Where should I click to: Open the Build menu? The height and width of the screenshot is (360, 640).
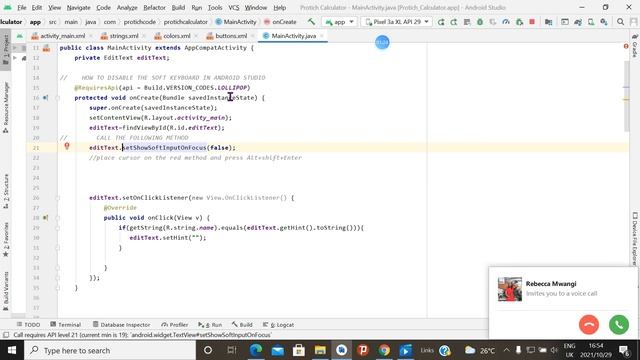tap(178, 7)
